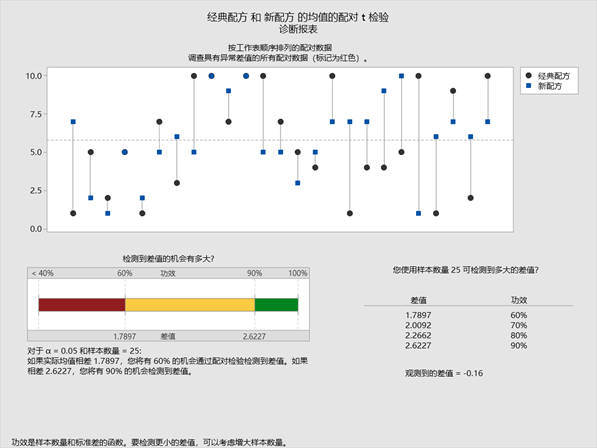The width and height of the screenshot is (597, 448).
Task: Click table cell 1.7897 in 60% row
Action: [x=418, y=316]
